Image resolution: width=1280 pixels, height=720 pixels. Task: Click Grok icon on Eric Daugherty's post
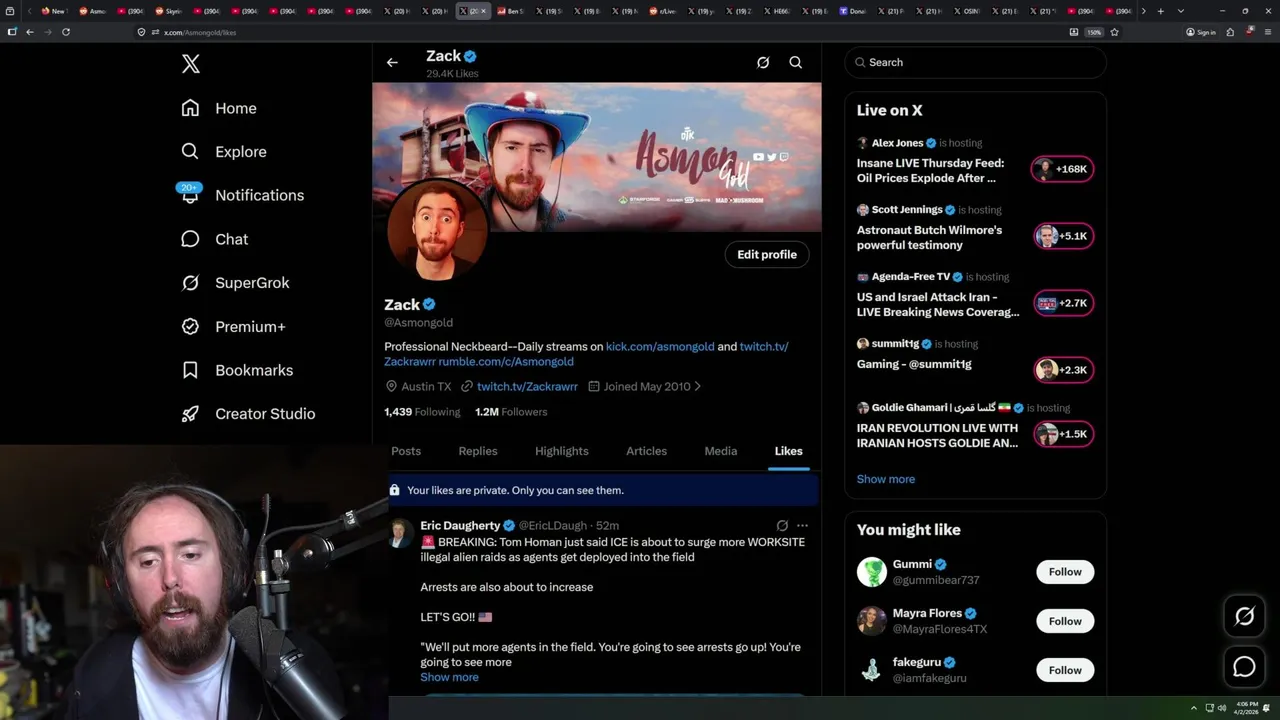pyautogui.click(x=782, y=525)
